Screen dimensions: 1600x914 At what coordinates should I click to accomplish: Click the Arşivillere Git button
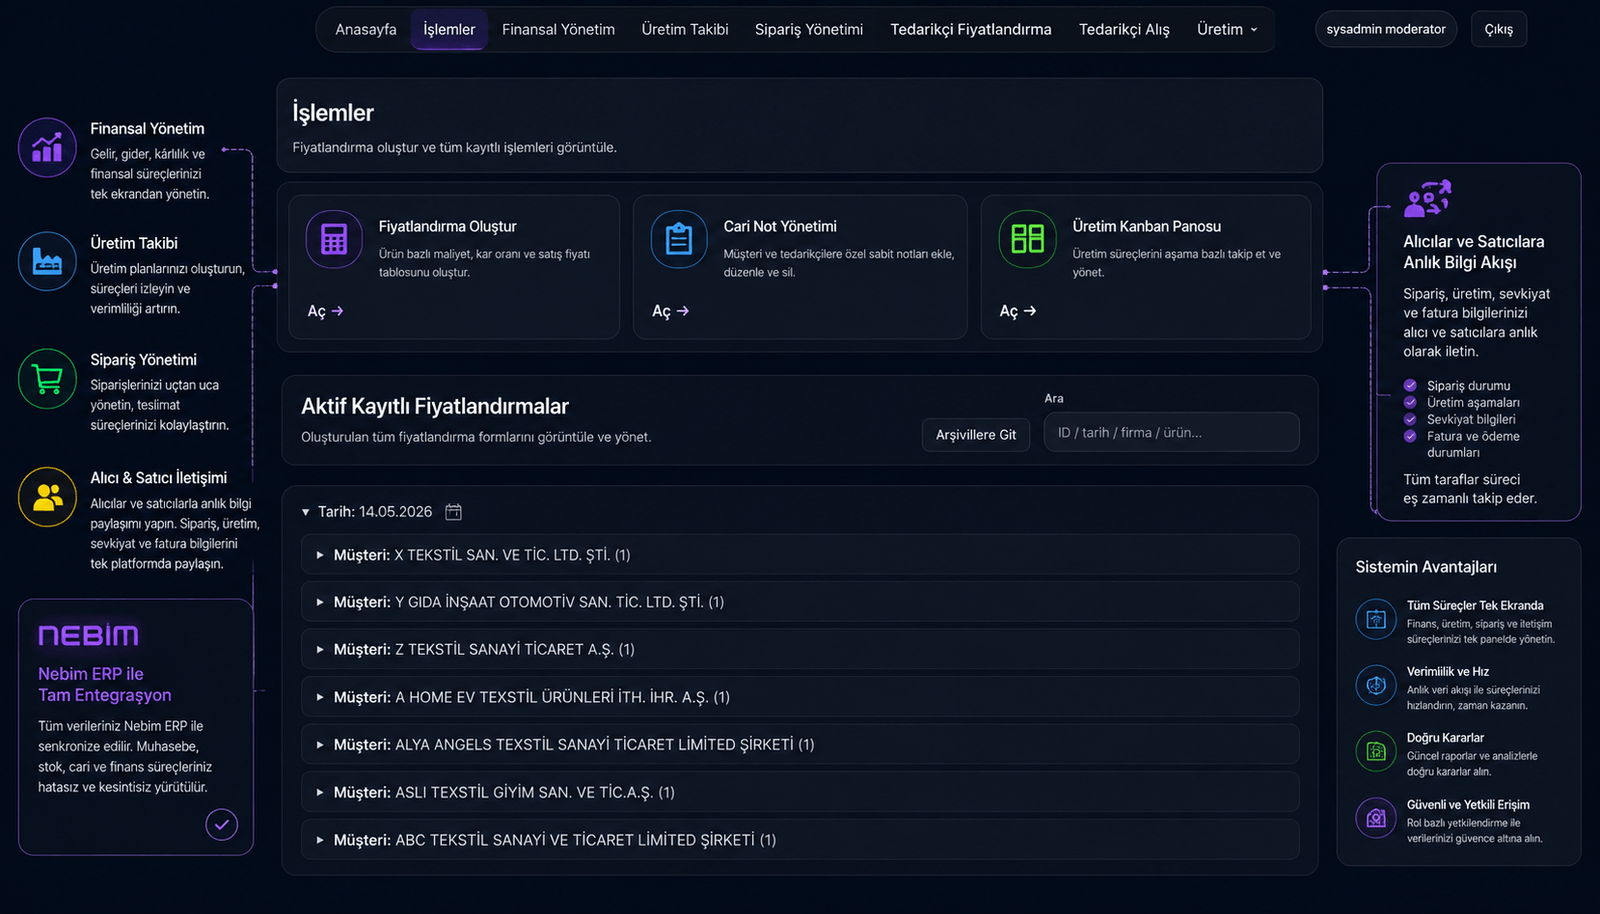[x=976, y=435]
